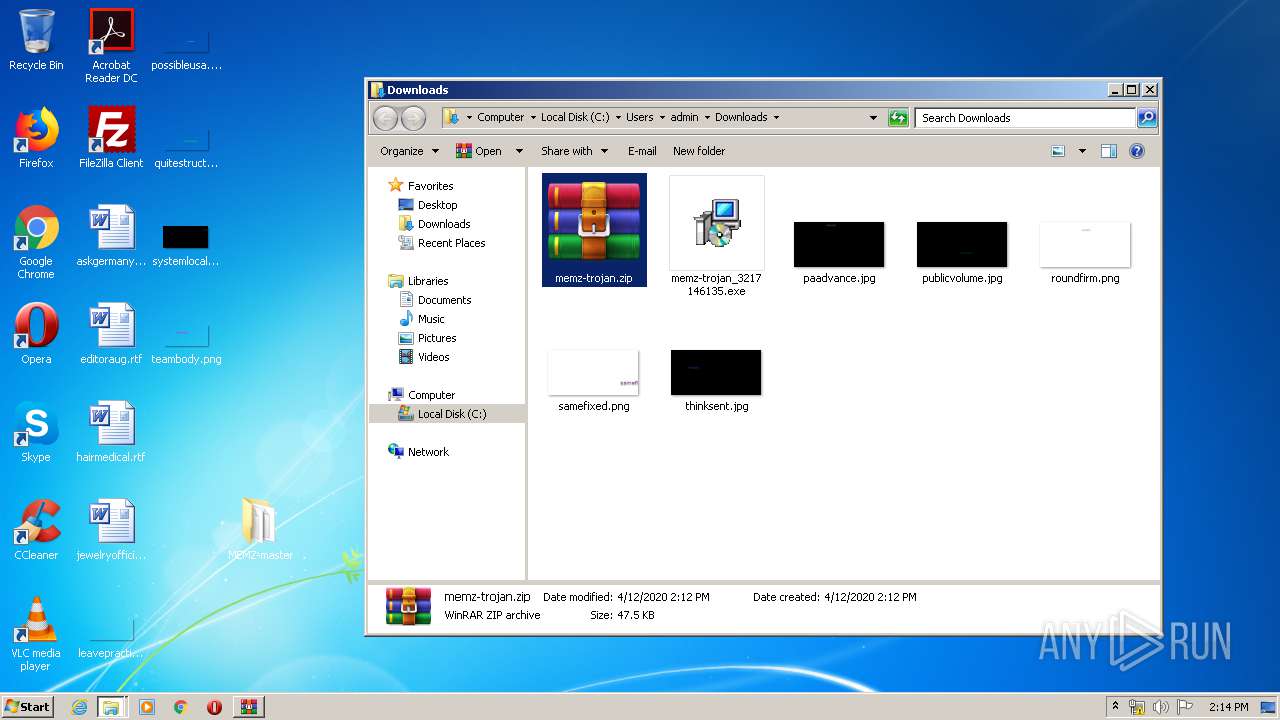Image resolution: width=1280 pixels, height=720 pixels.
Task: Select the Opera desktop shortcut
Action: (x=36, y=334)
